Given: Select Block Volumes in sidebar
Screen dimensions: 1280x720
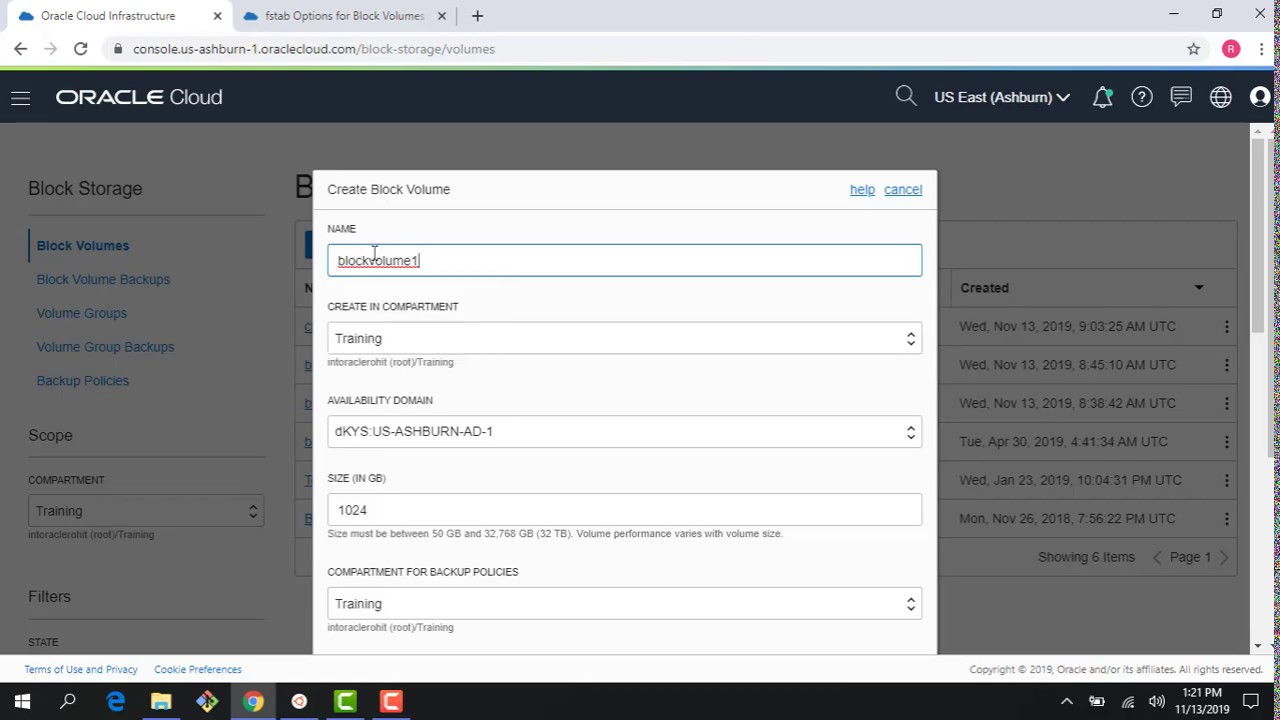Looking at the screenshot, I should click(83, 246).
